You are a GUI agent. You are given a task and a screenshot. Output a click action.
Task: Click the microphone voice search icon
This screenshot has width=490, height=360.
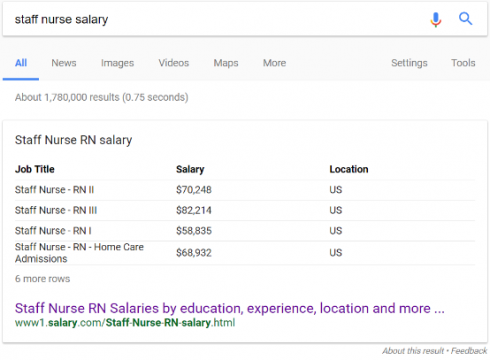point(435,19)
